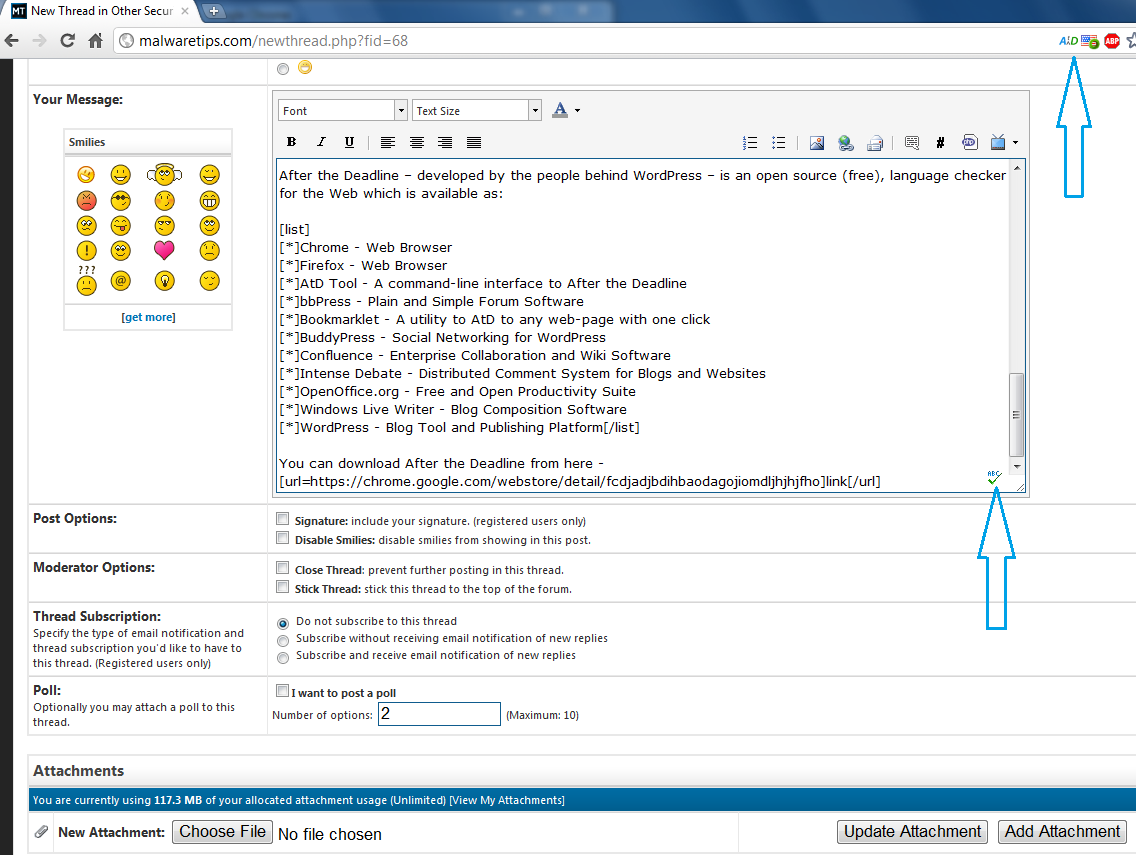The height and width of the screenshot is (855, 1136).
Task: Insert bulleted list in editor
Action: [x=779, y=142]
